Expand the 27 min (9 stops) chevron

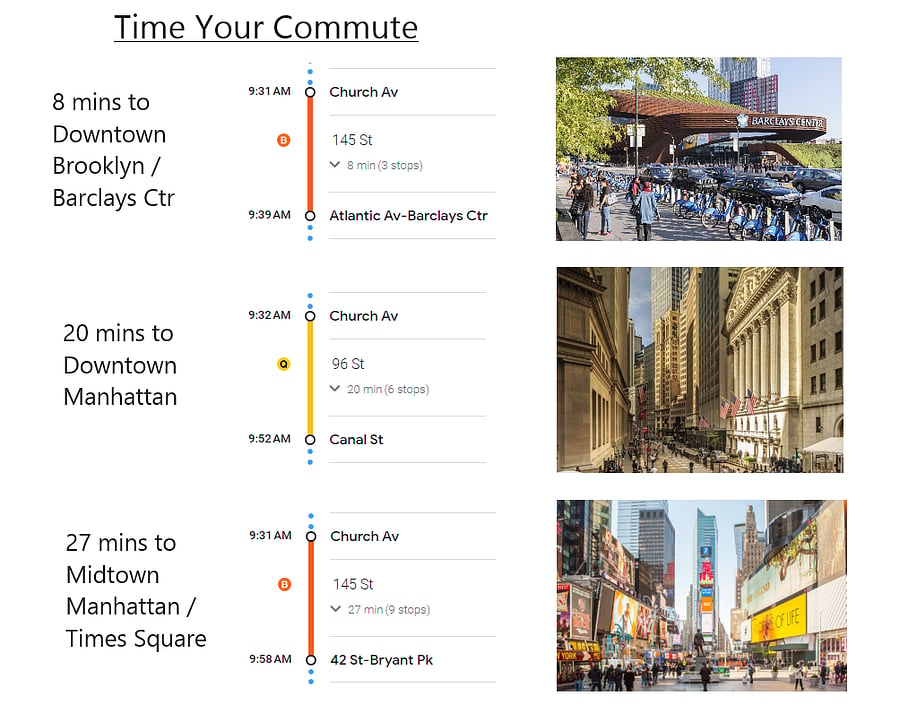[x=336, y=609]
